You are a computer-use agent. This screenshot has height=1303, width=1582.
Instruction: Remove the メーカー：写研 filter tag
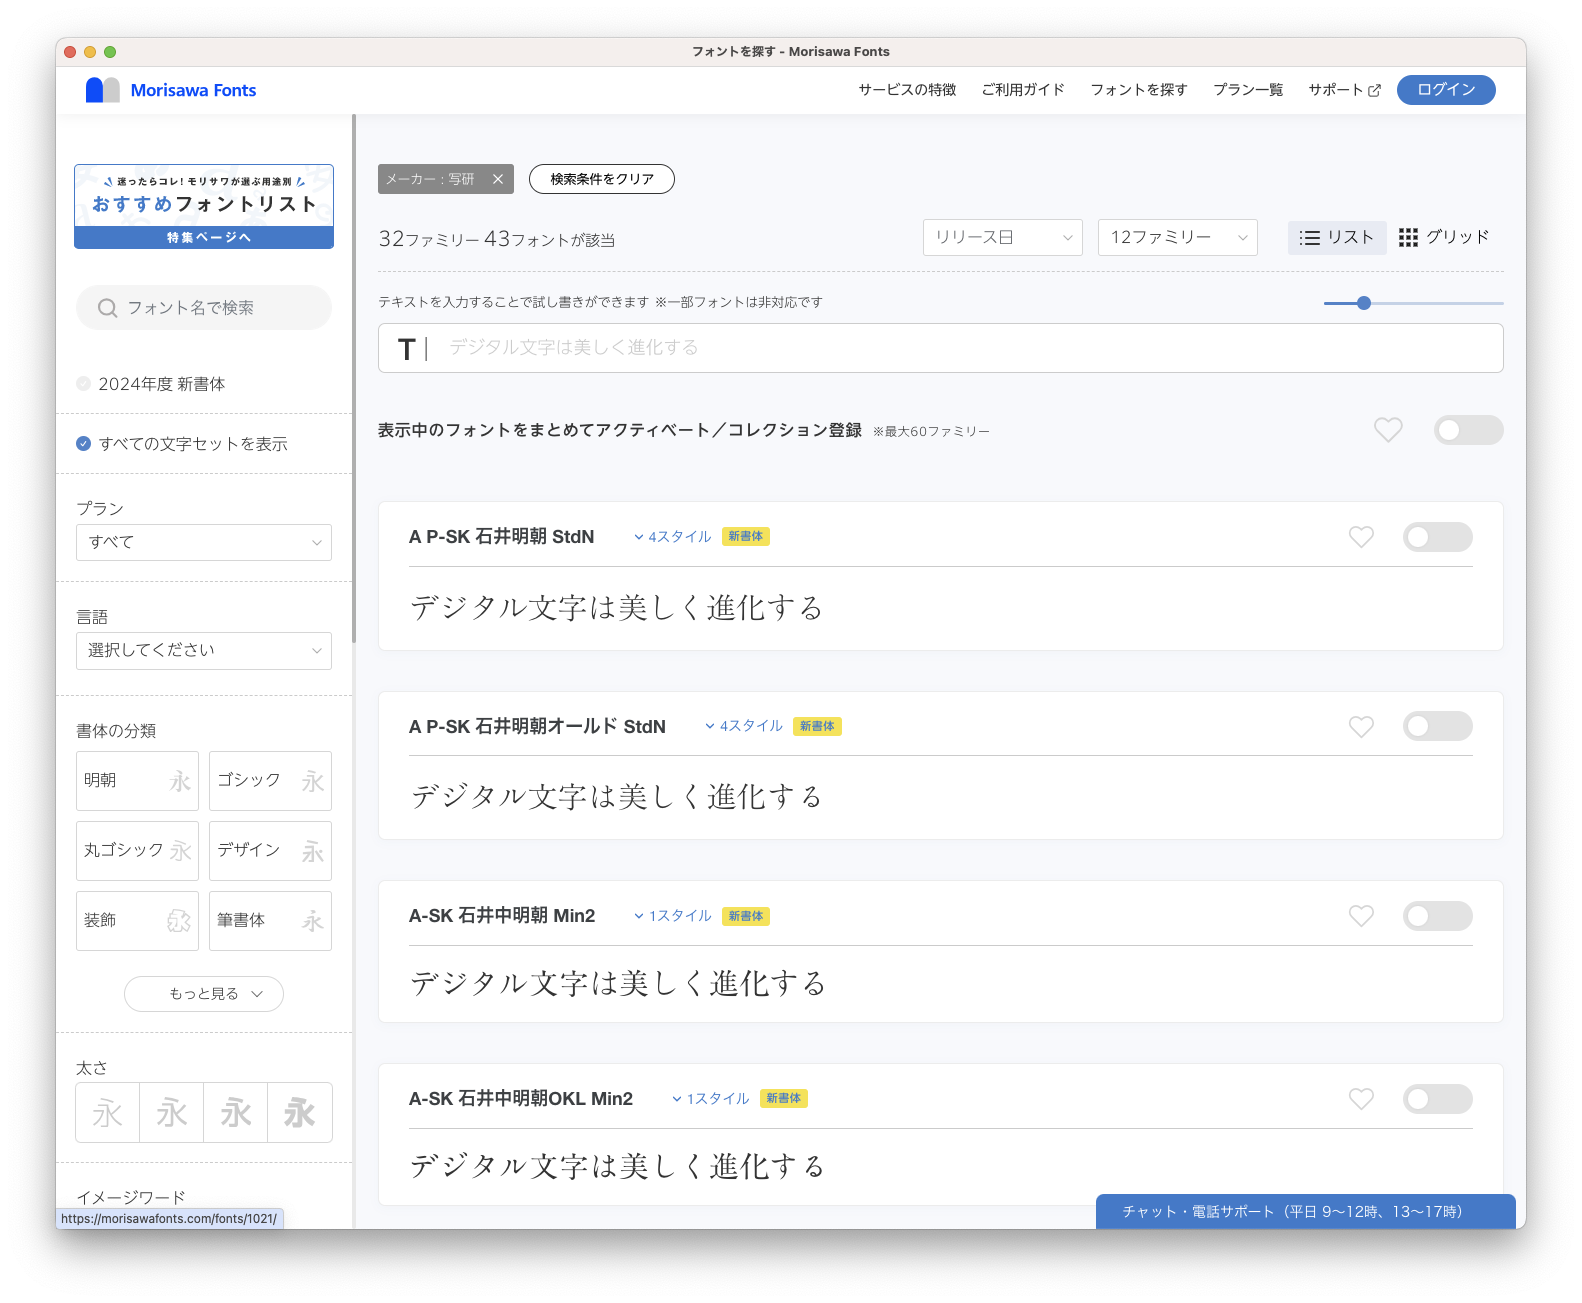498,179
